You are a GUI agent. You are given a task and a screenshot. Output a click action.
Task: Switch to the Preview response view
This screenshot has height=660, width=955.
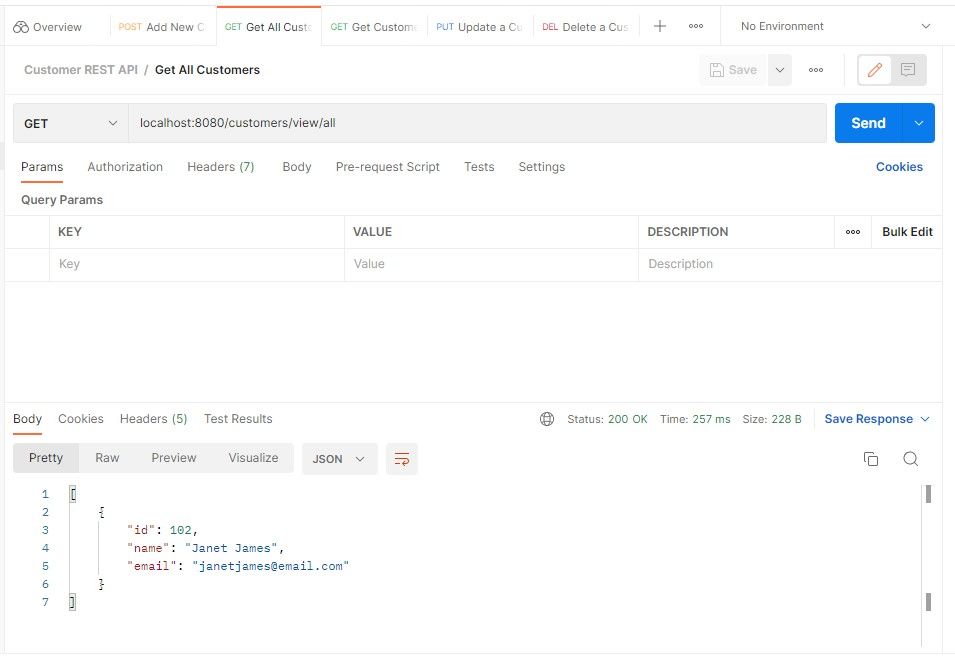pyautogui.click(x=173, y=457)
